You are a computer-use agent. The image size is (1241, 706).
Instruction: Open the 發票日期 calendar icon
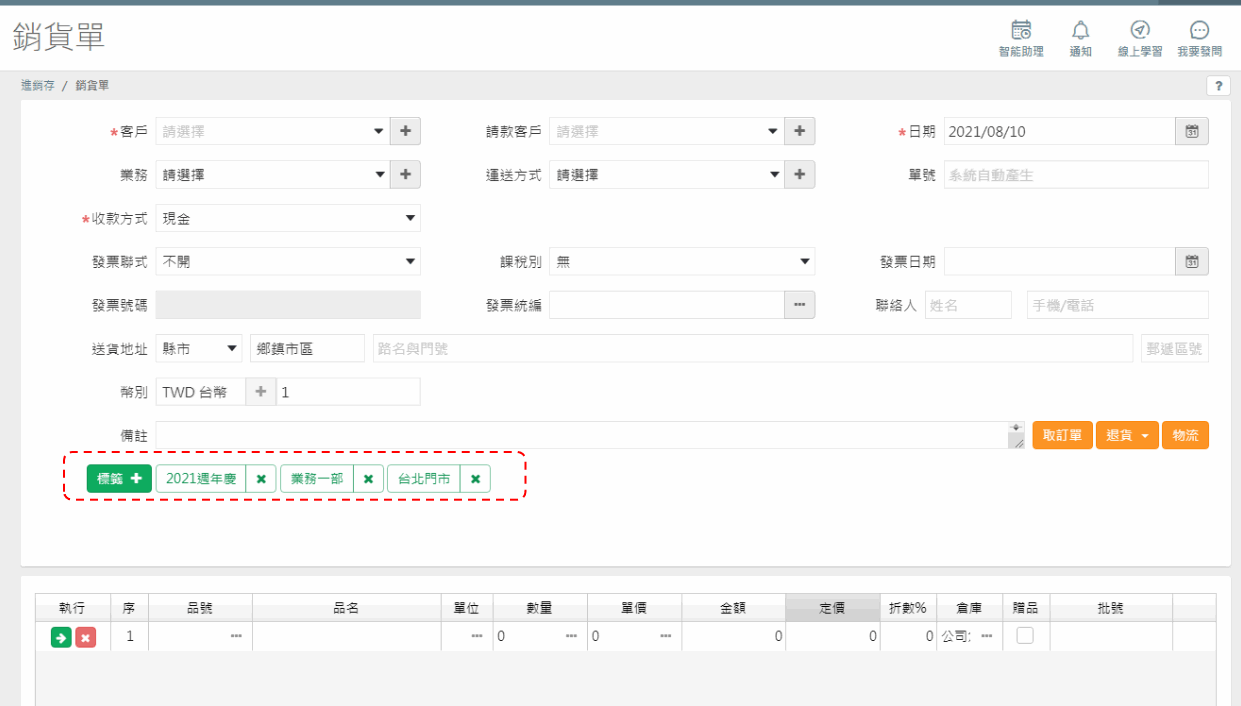(x=1191, y=262)
